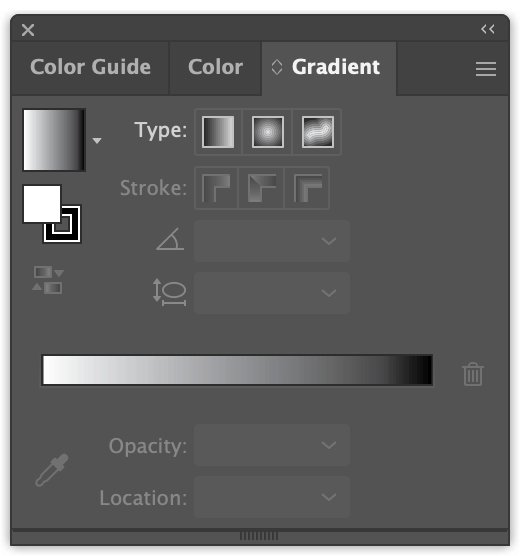Apply gradient within stroke icon
Viewport: 520px width, 556px height.
[x=216, y=188]
